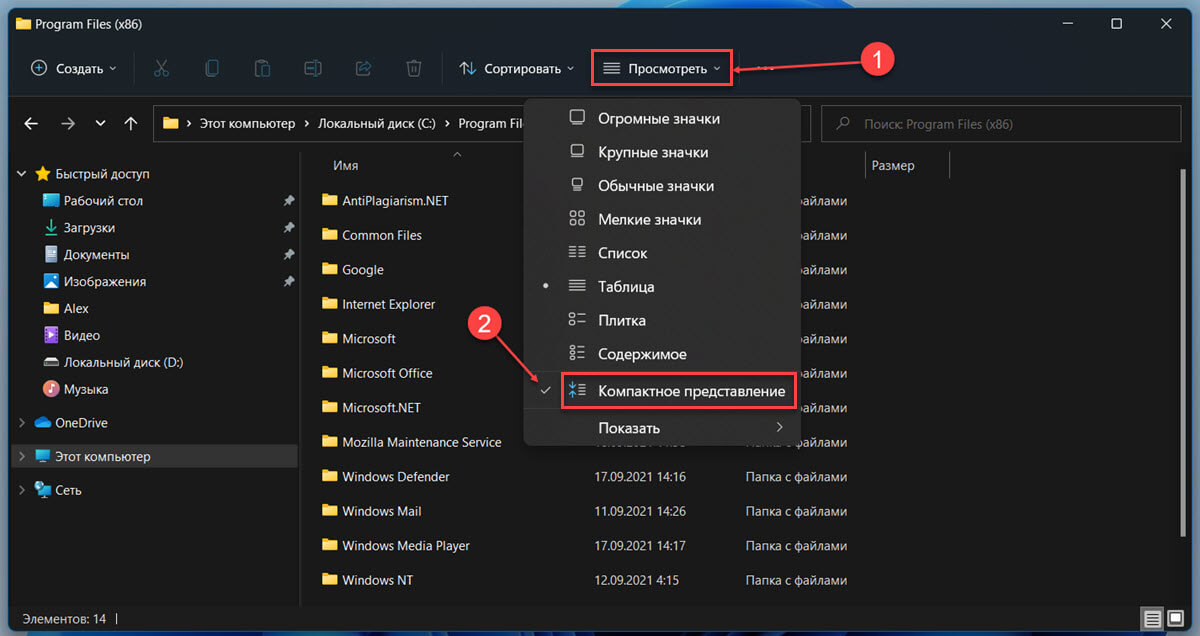This screenshot has width=1200, height=636.
Task: Select Google folder
Action: (x=363, y=270)
